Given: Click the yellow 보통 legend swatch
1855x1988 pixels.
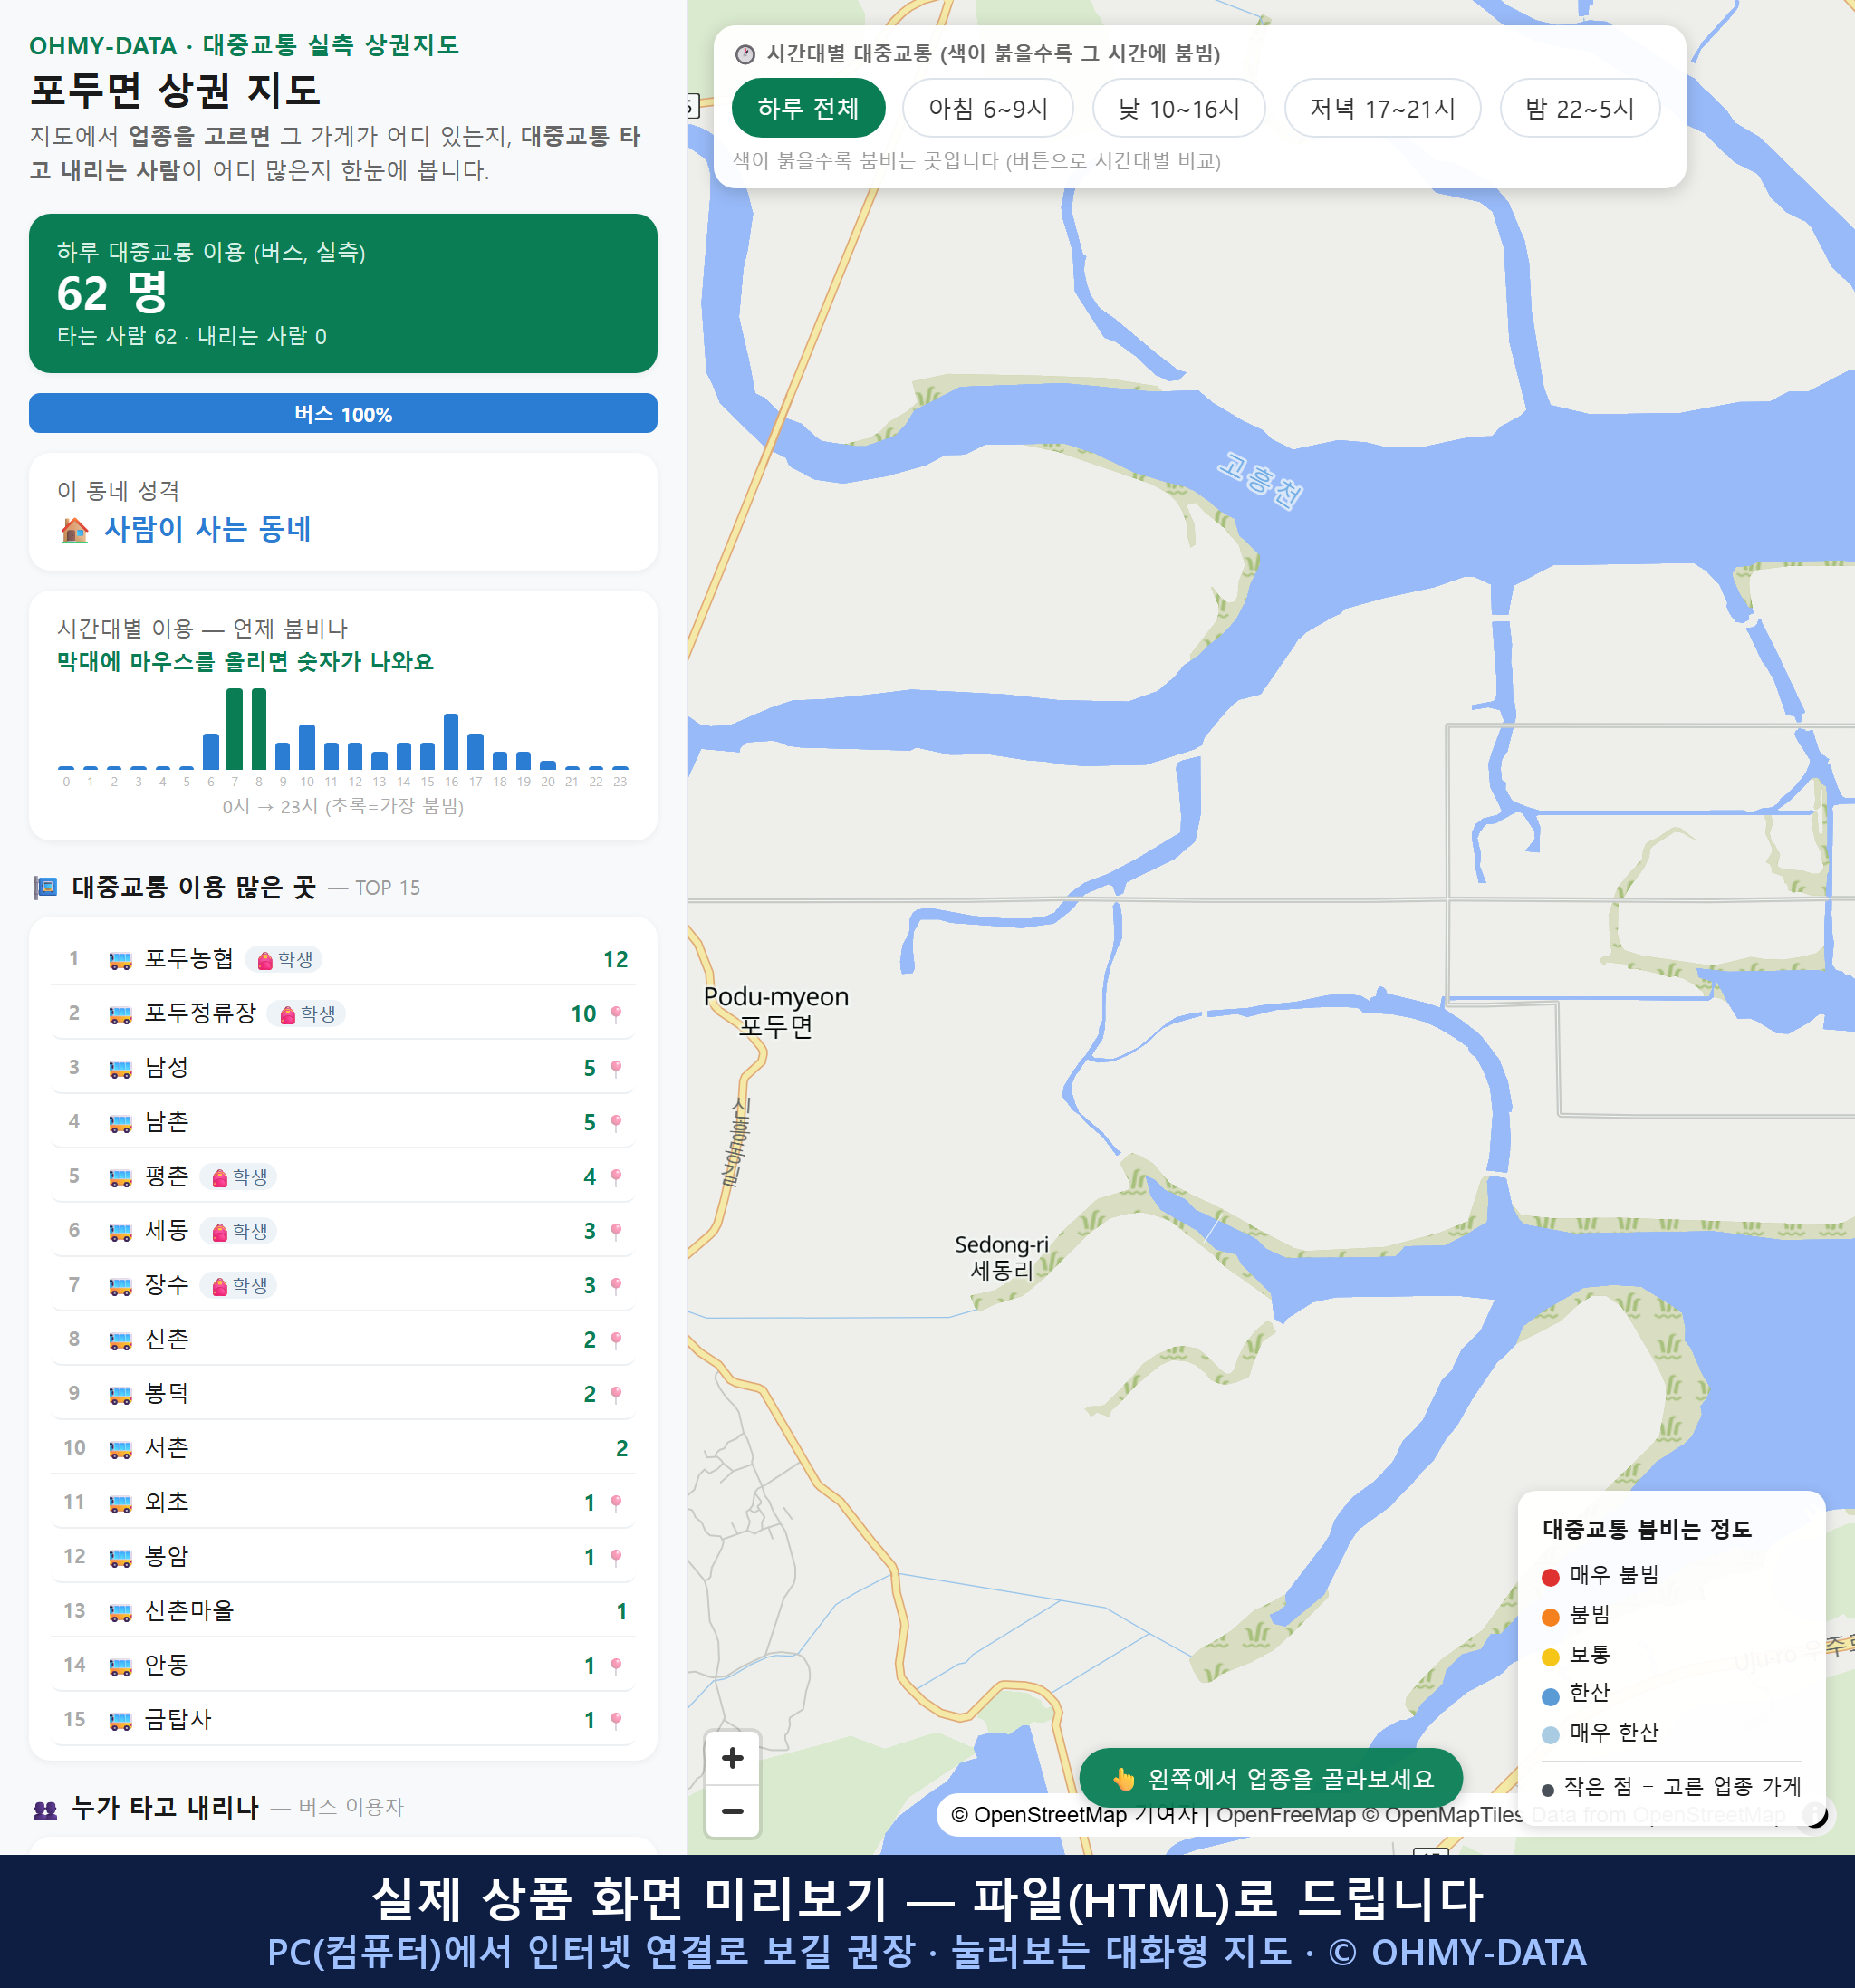Looking at the screenshot, I should click(x=1551, y=1657).
